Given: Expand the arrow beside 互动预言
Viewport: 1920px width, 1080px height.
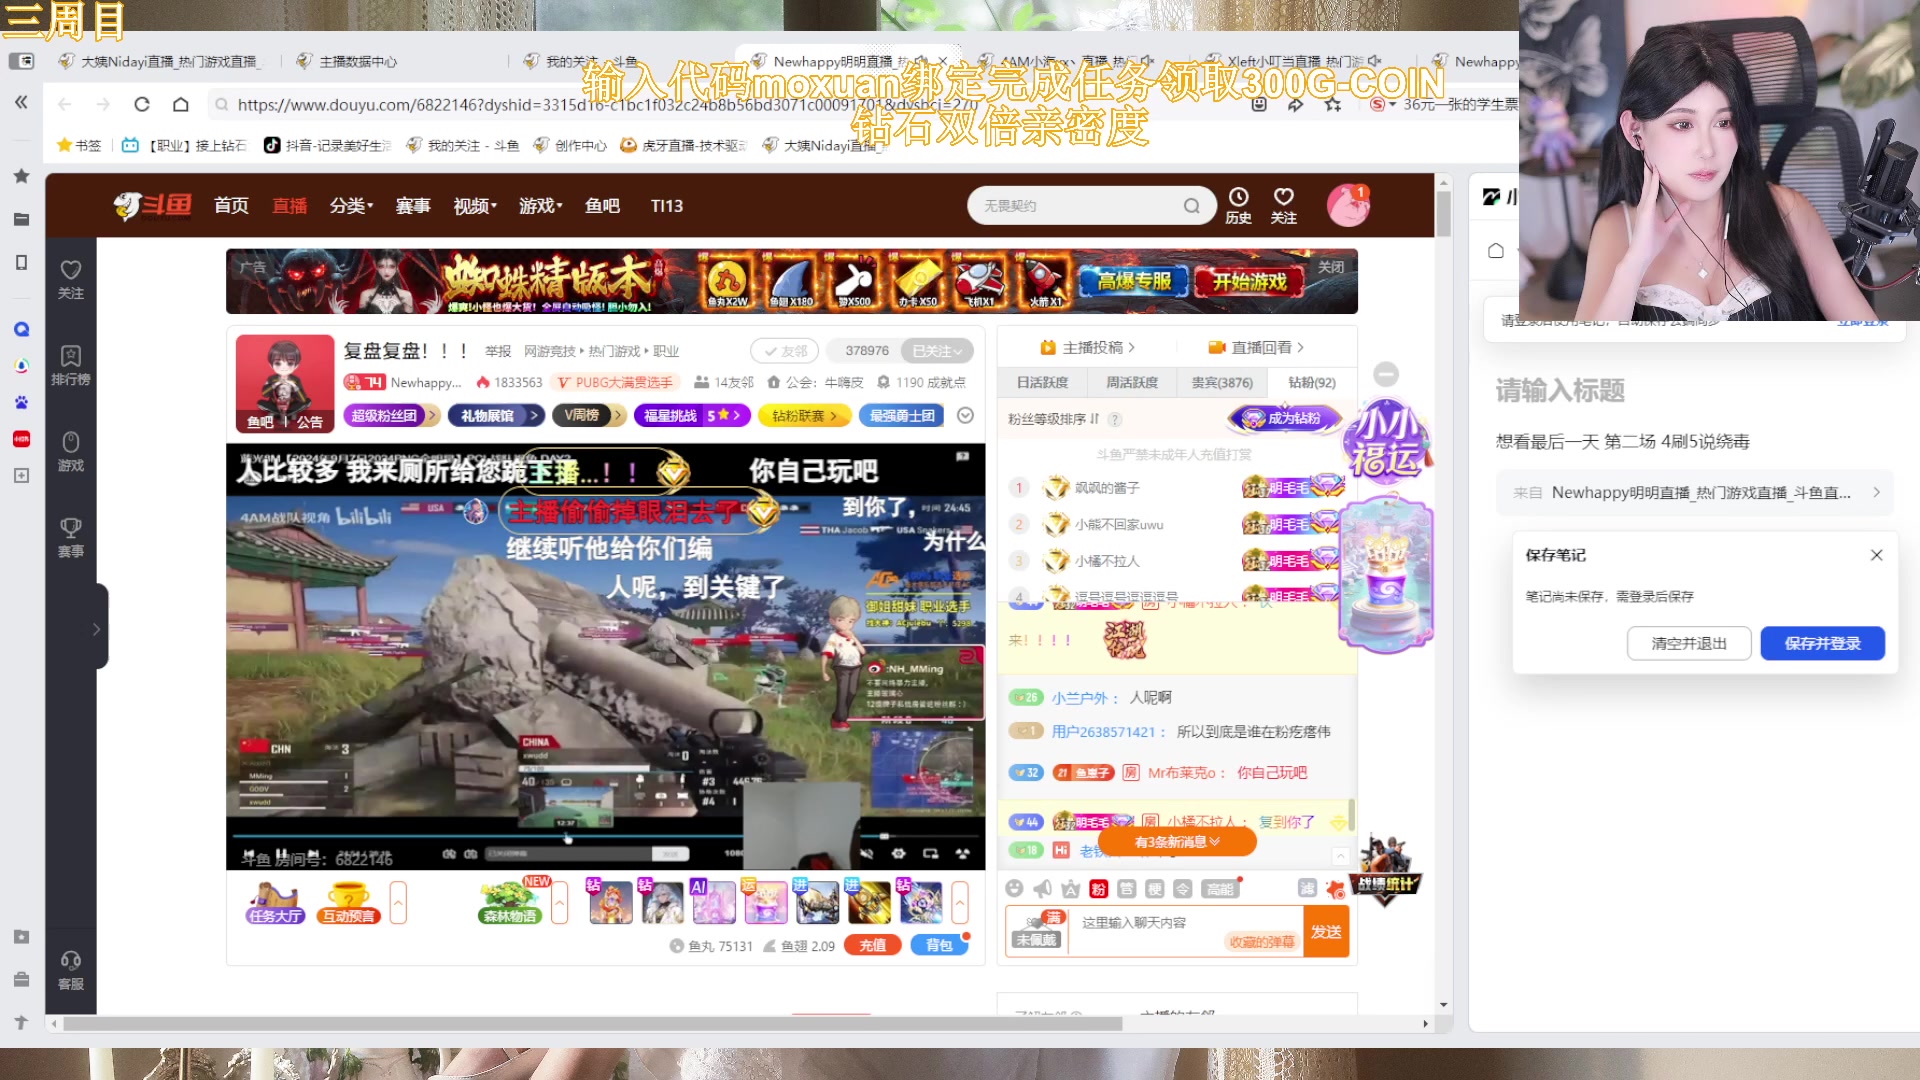Looking at the screenshot, I should click(x=398, y=903).
